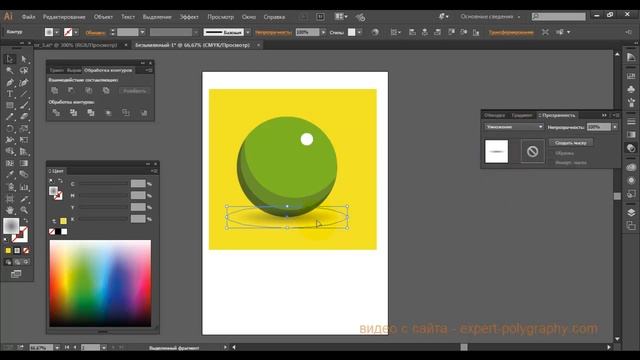Screen dimensions: 640x360
Task: Click the Trim icon in Pathfinder panel
Action: [x=73, y=113]
